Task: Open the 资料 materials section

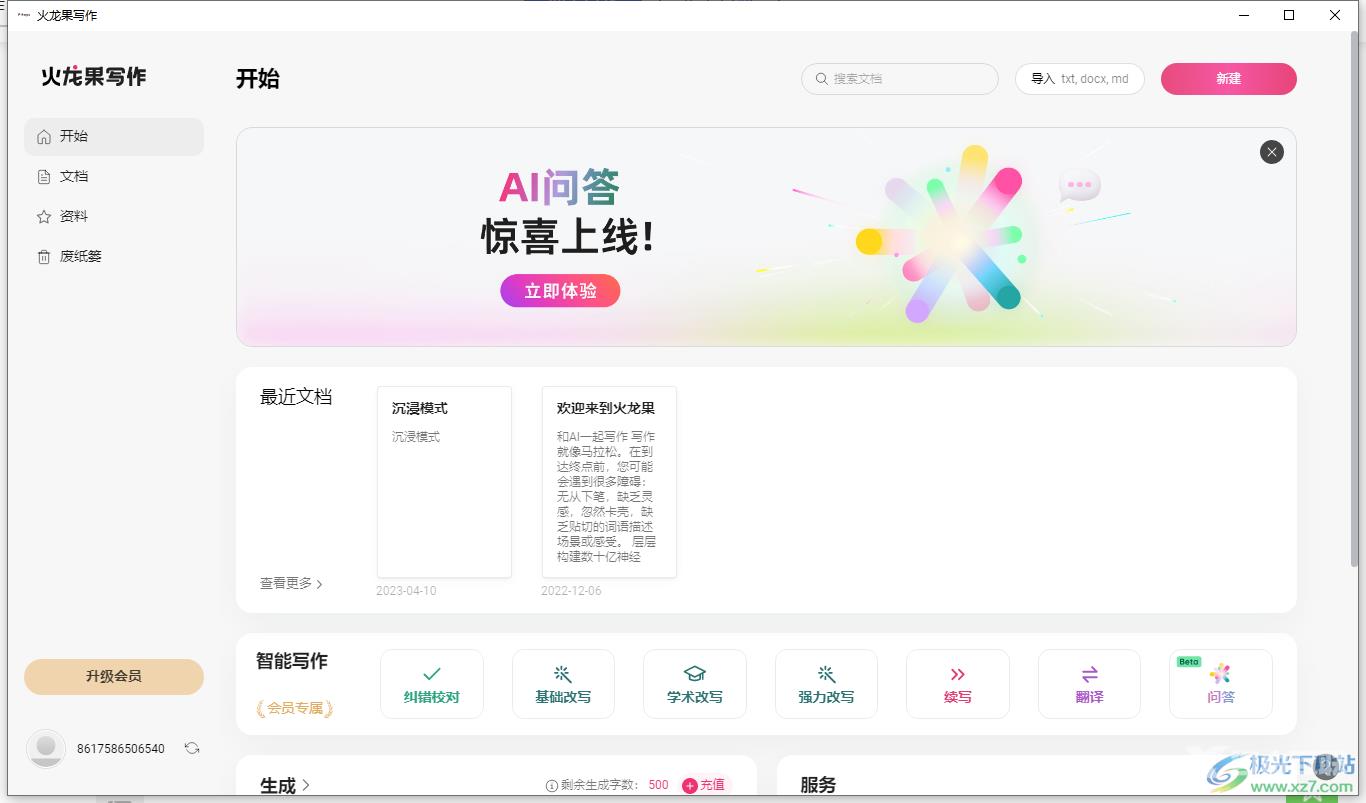Action: click(x=114, y=217)
